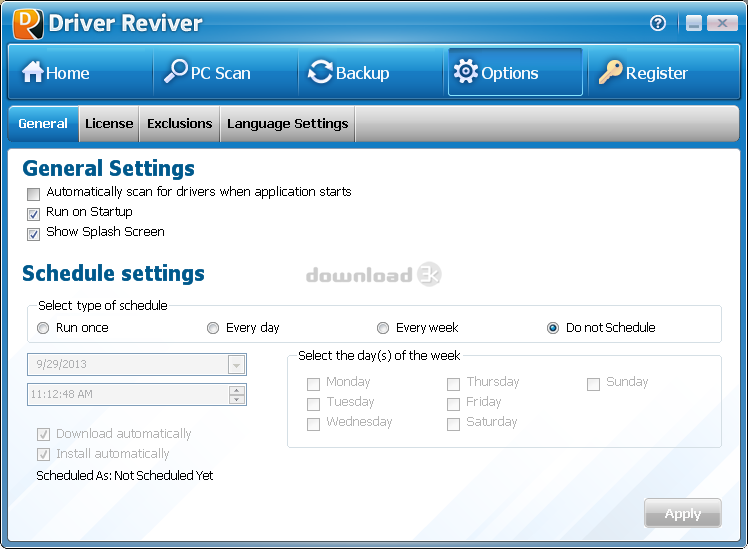
Task: Switch to the General tab
Action: pyautogui.click(x=43, y=124)
